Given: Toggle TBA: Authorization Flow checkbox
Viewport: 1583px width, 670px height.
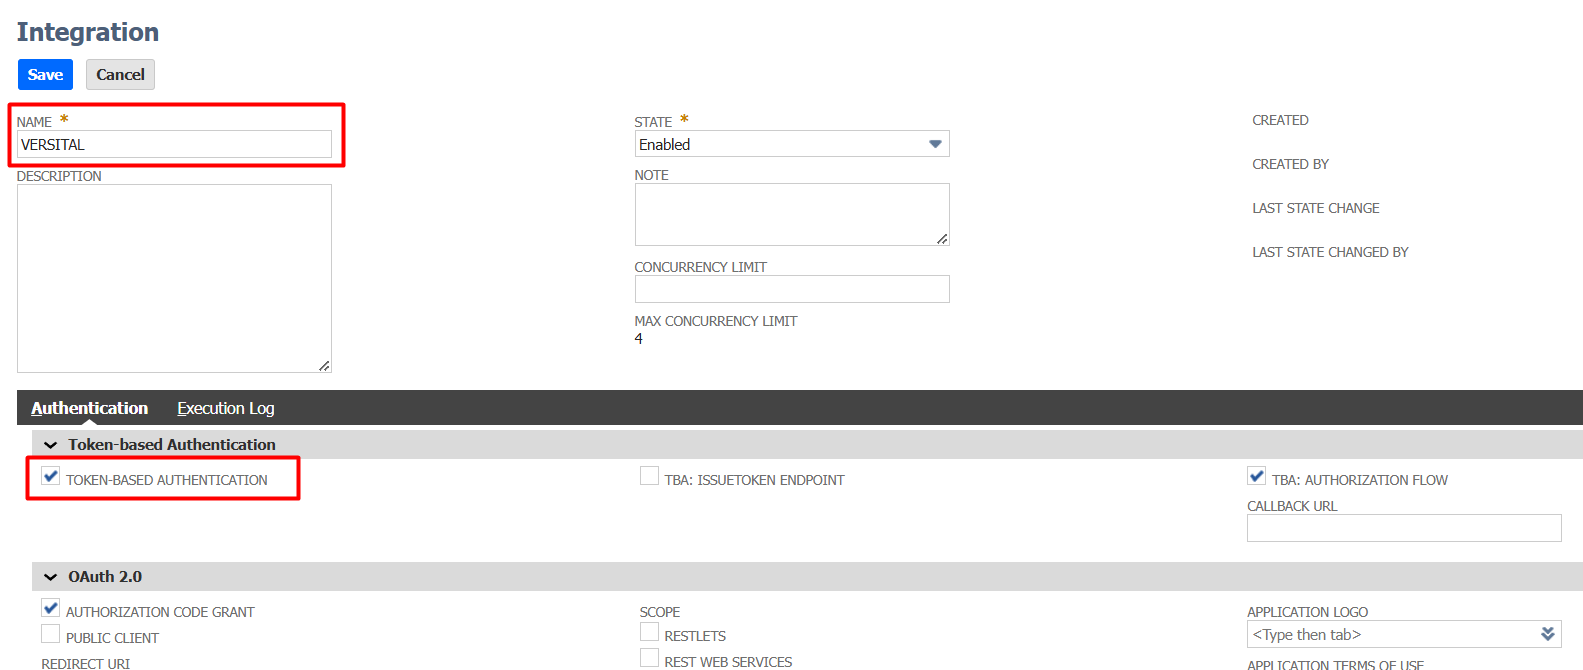Looking at the screenshot, I should (x=1257, y=477).
